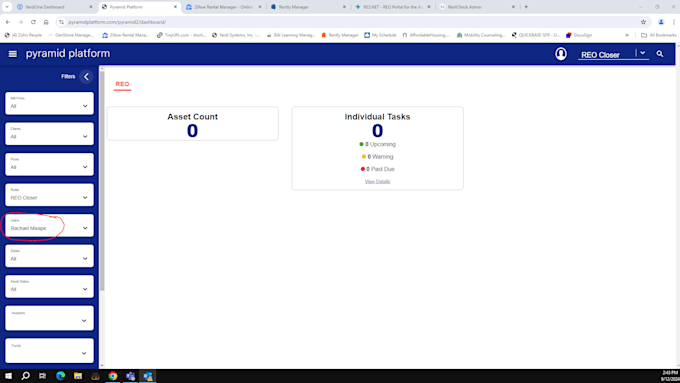Viewport: 680px width, 383px height.
Task: Open the REO Closer role selector
Action: point(613,54)
